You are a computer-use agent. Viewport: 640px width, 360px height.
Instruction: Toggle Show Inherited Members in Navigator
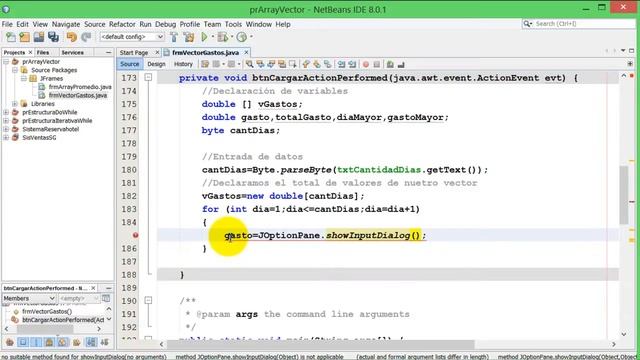pos(10,342)
